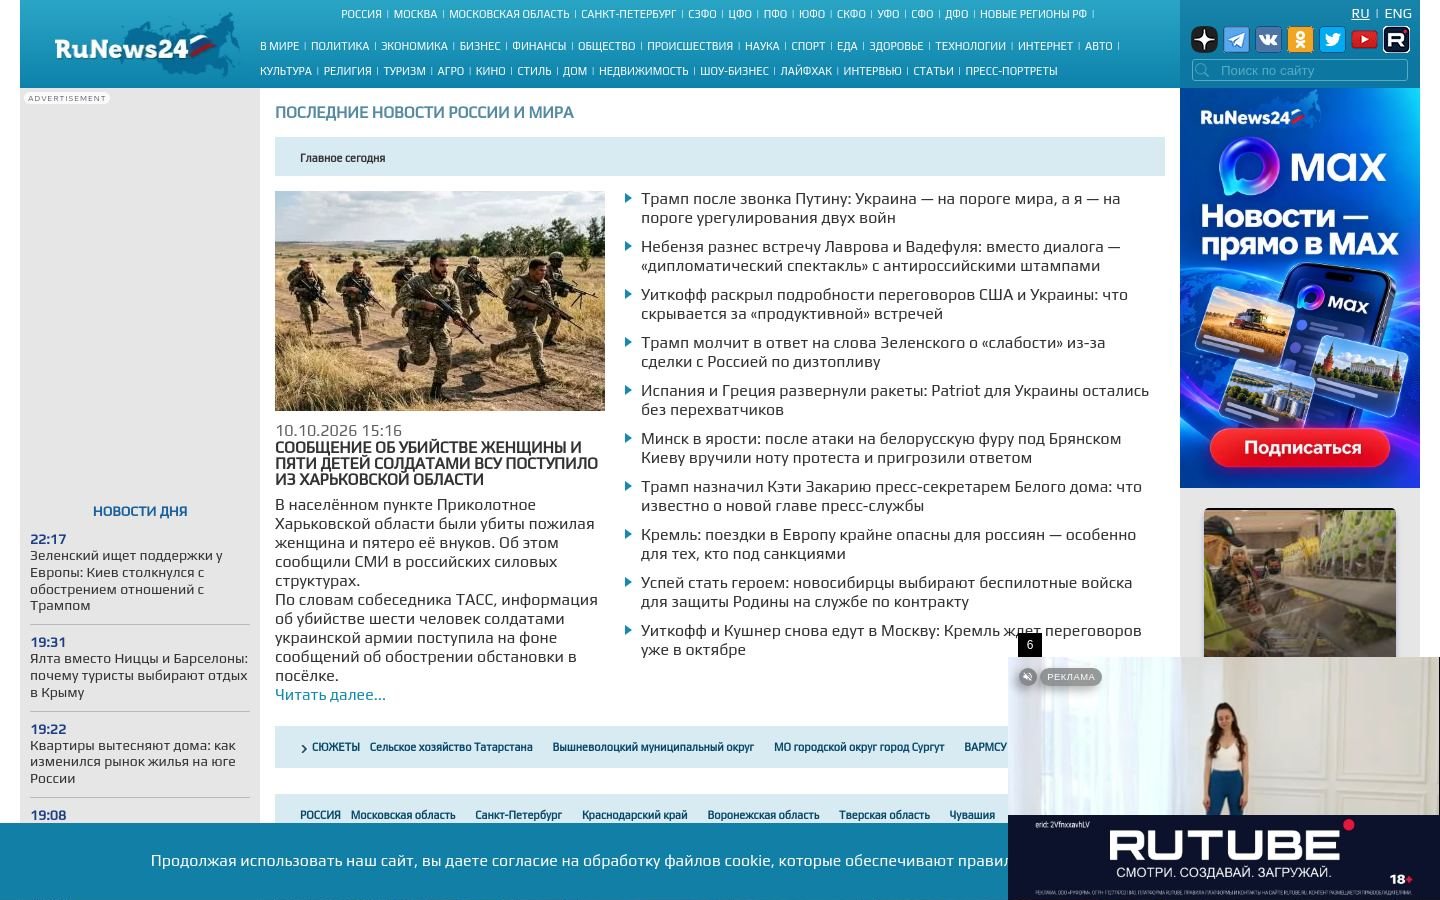
Task: Open the Минск в ярости article
Action: 881,448
